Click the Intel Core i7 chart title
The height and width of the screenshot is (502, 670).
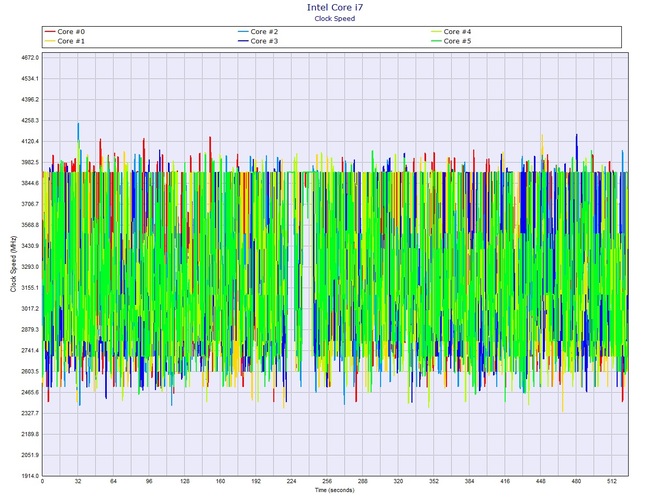[335, 7]
